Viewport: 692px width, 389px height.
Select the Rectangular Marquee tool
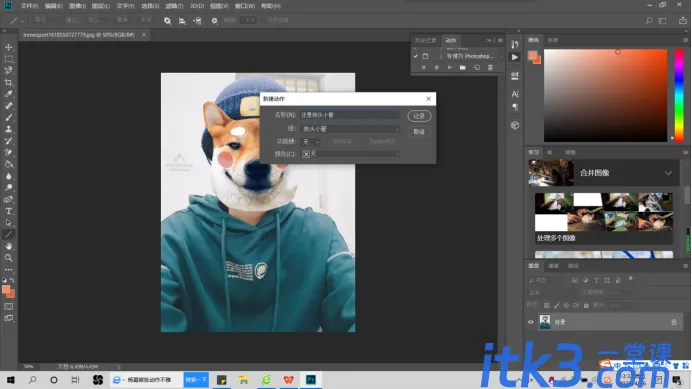click(9, 59)
